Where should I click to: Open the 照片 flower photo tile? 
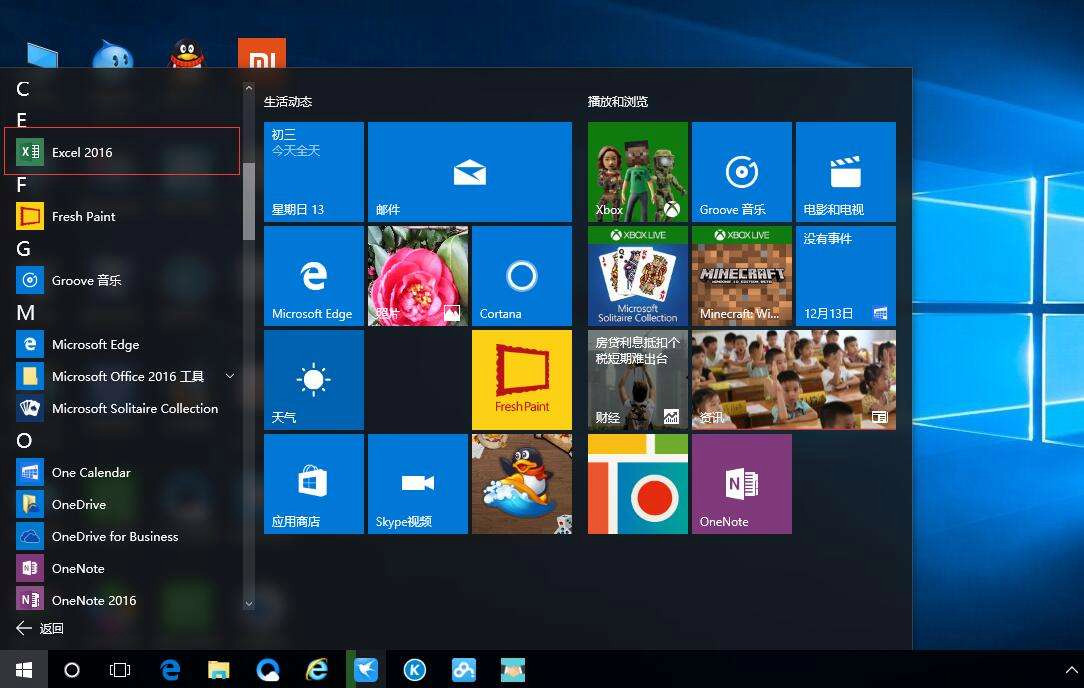pos(417,276)
